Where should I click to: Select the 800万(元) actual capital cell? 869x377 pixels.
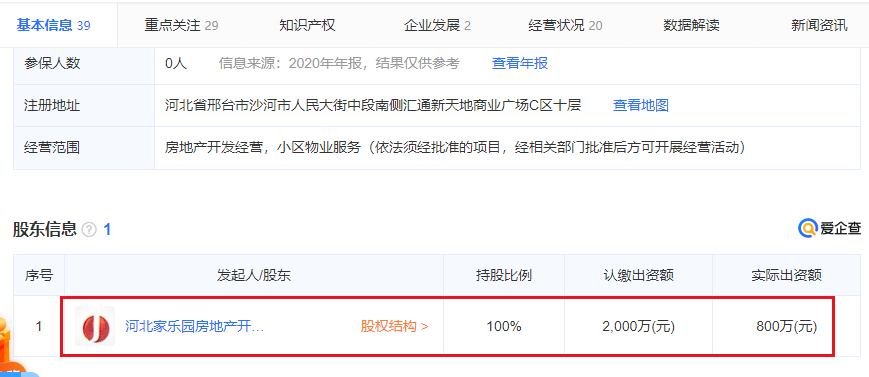pos(786,327)
